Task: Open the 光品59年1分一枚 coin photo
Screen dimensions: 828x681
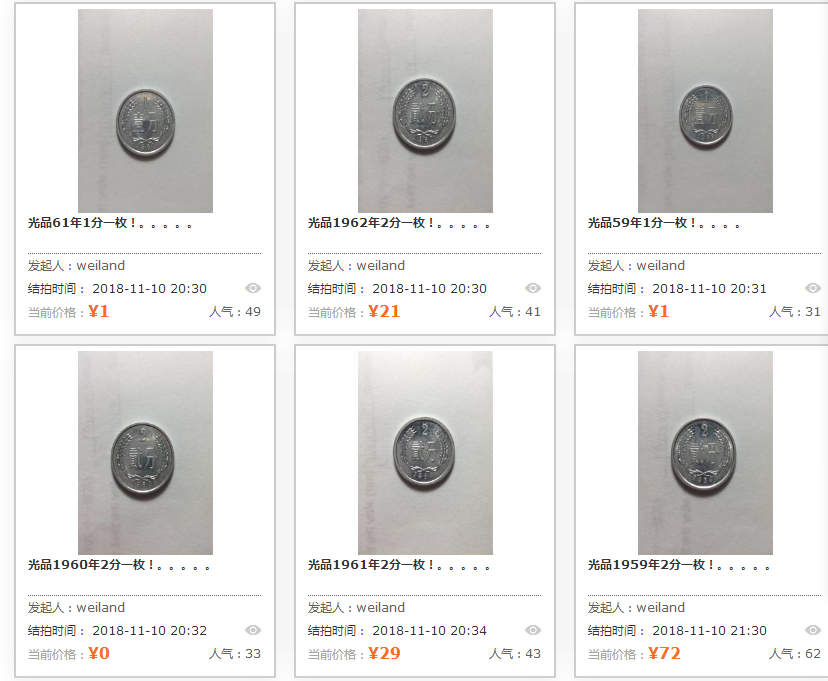Action: (705, 111)
